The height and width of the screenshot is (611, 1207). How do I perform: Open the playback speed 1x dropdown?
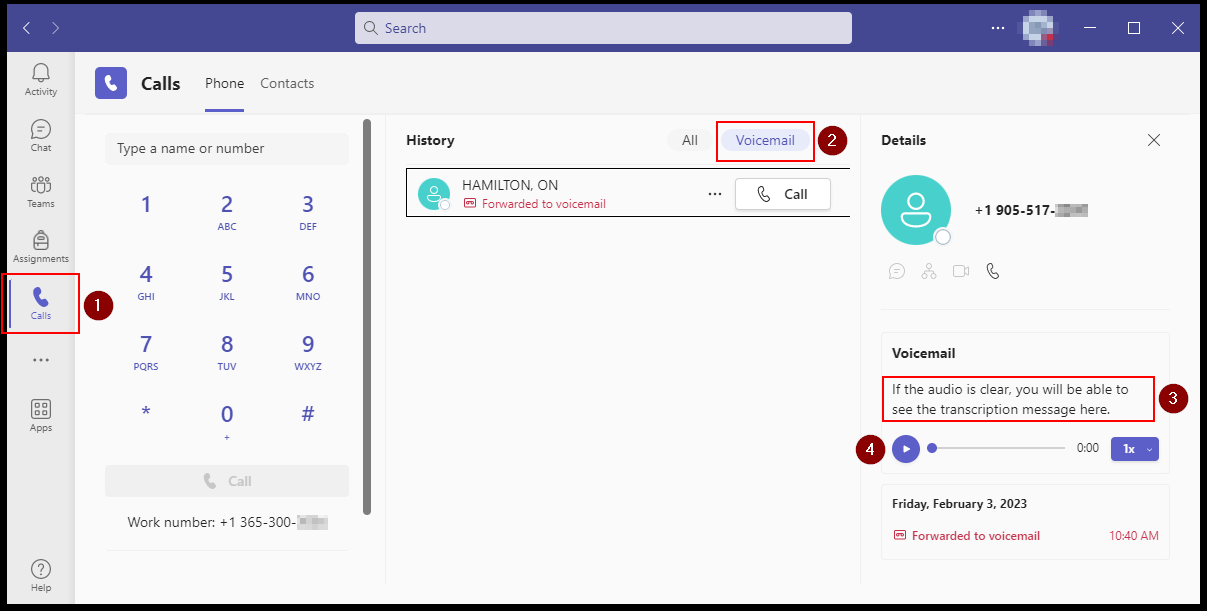[x=1134, y=449]
